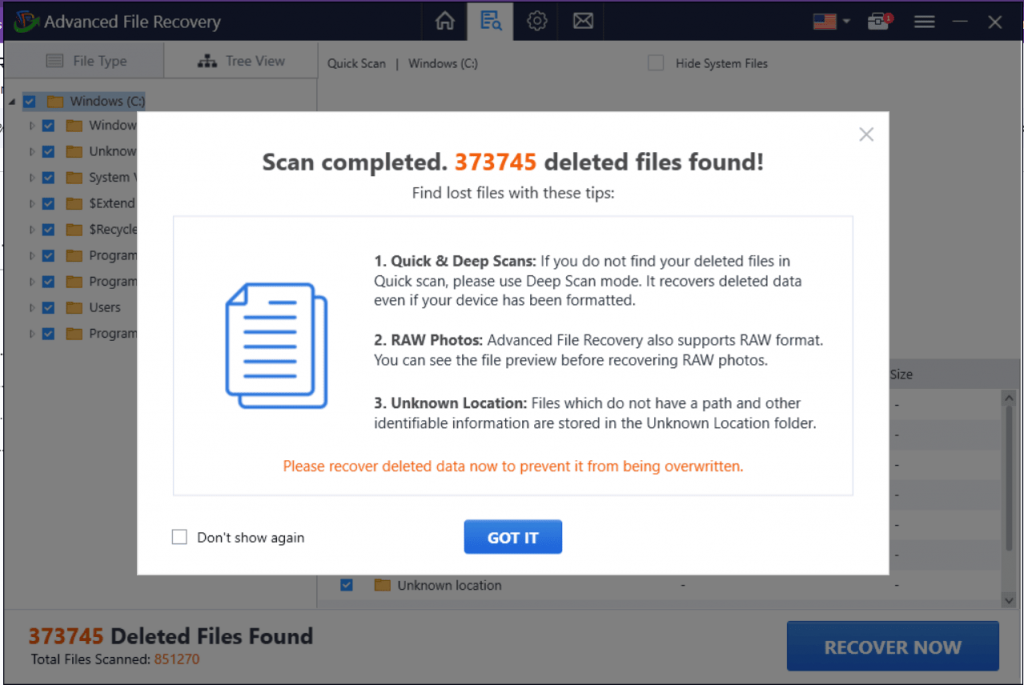Open the registration/license briefcase icon with notification badge
This screenshot has width=1024, height=685.
[x=878, y=20]
